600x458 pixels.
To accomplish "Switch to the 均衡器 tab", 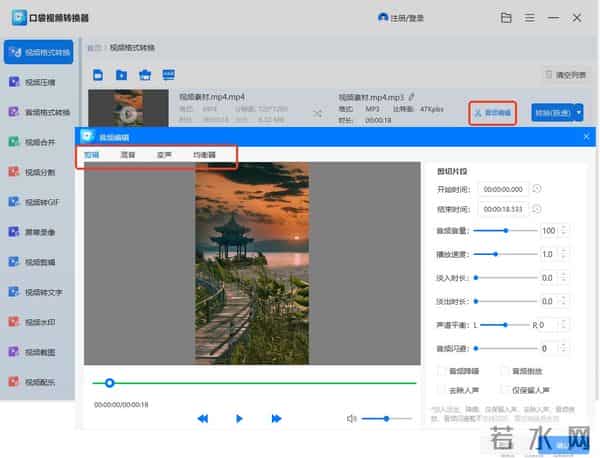I will pyautogui.click(x=204, y=155).
